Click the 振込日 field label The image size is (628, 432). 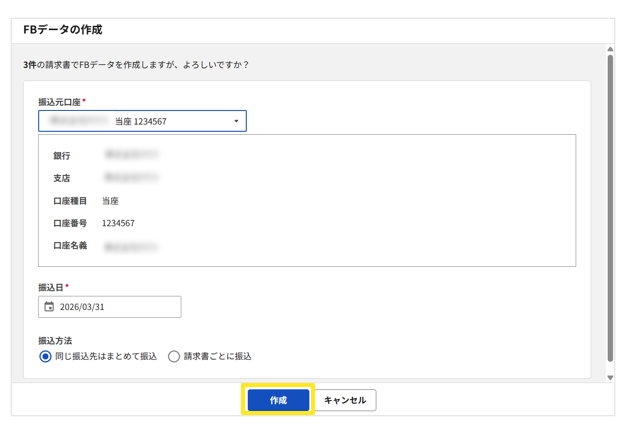51,288
